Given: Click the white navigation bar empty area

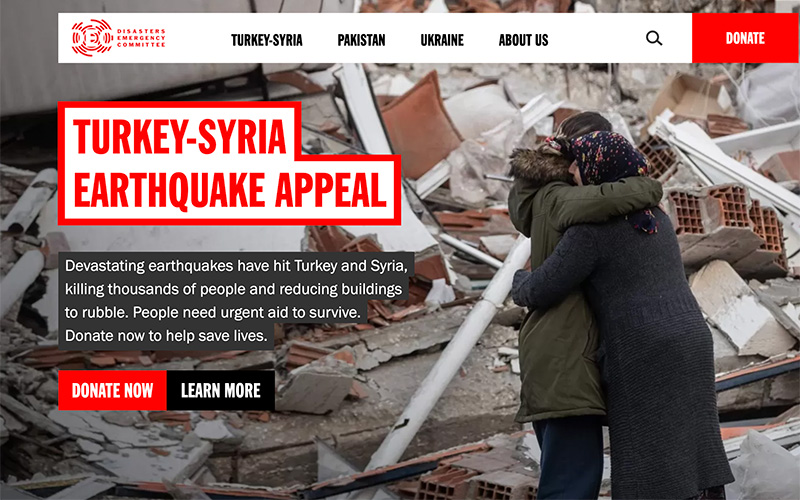Looking at the screenshot, I should 597,38.
